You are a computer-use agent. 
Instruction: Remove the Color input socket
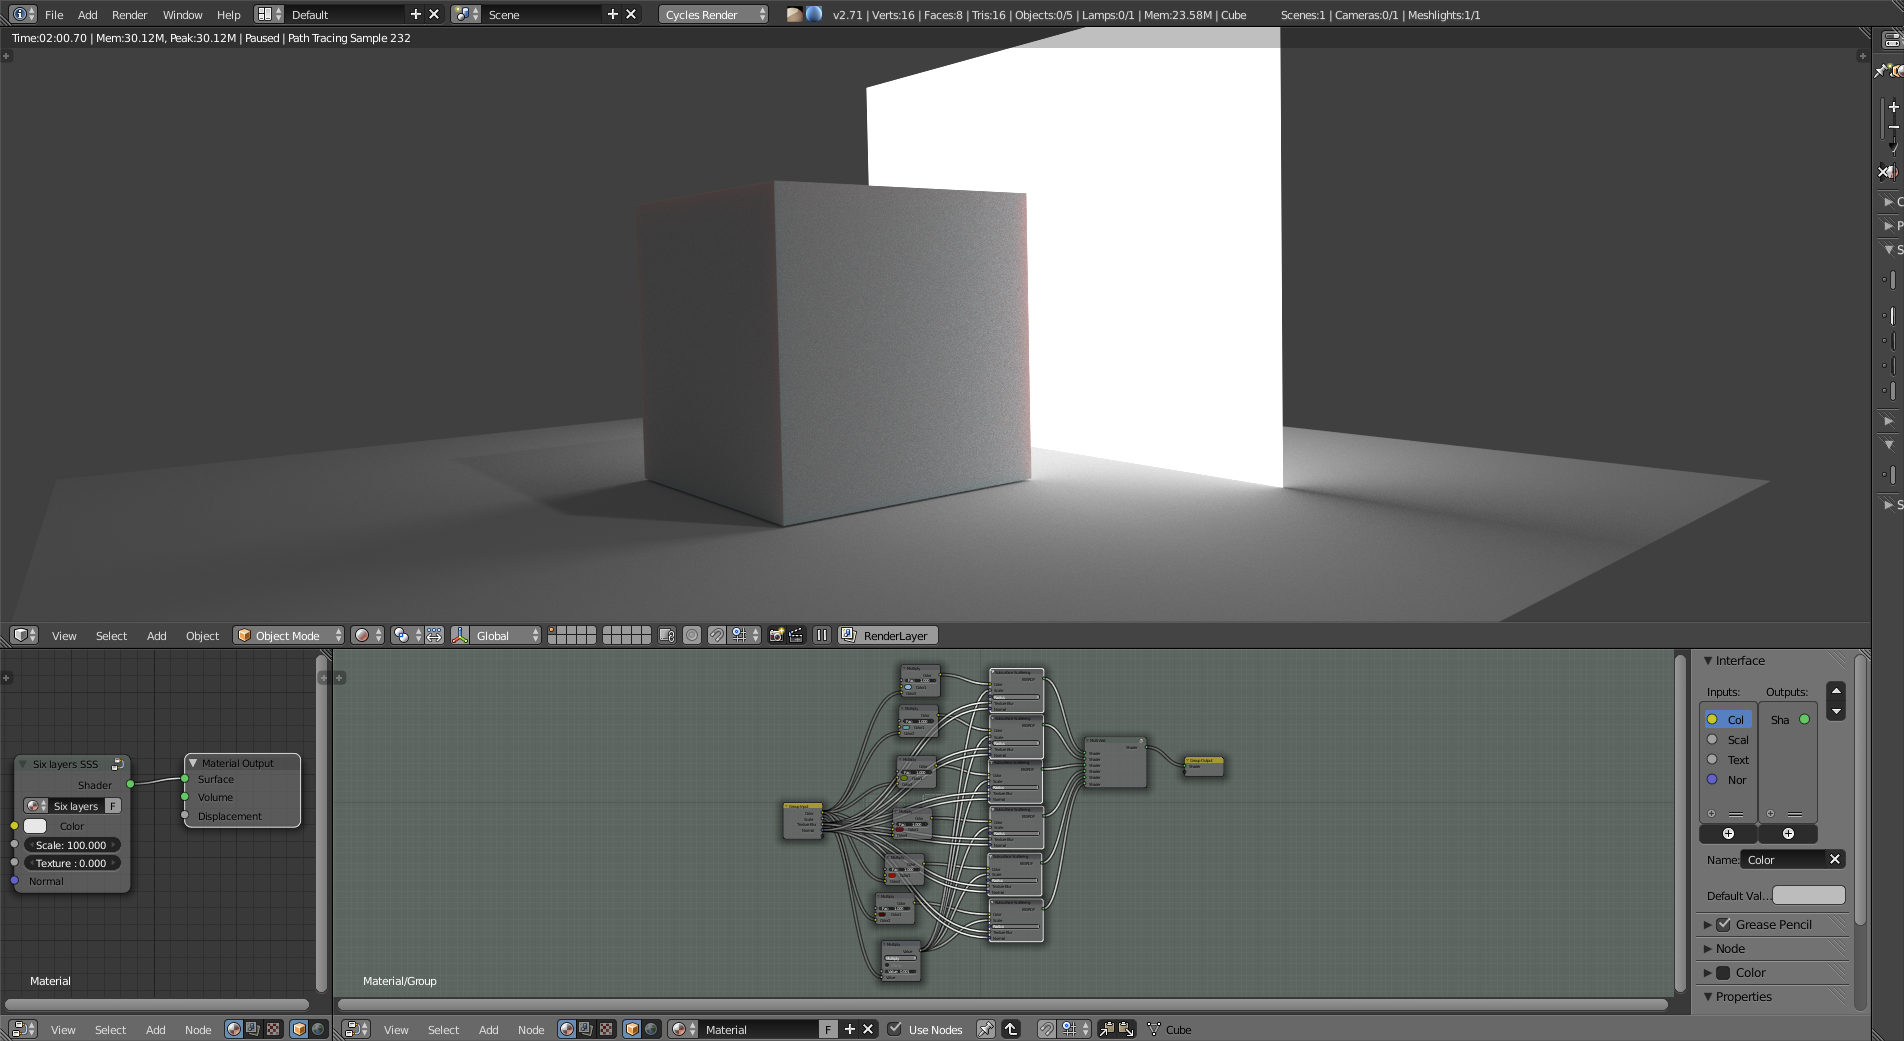pos(1835,859)
